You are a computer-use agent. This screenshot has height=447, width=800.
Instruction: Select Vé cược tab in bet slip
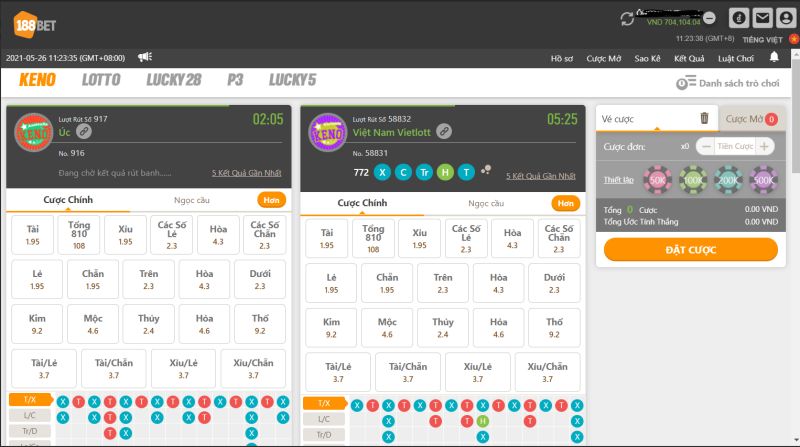tap(657, 118)
